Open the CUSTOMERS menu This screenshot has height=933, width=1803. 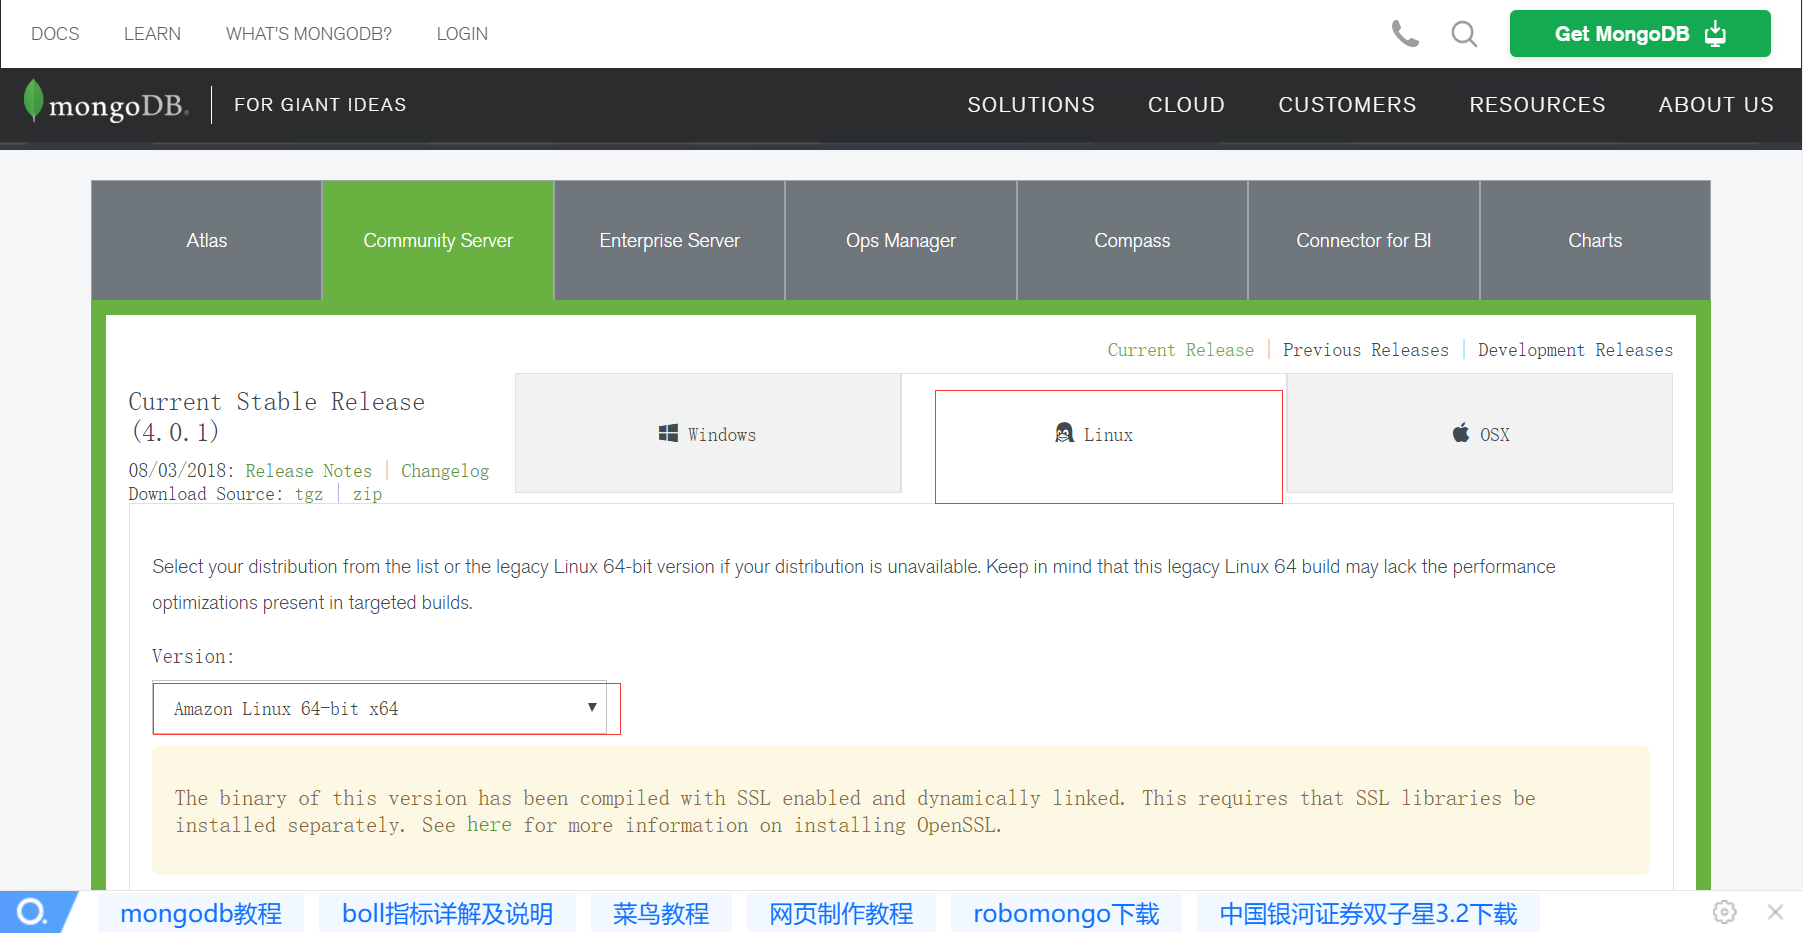(1347, 105)
